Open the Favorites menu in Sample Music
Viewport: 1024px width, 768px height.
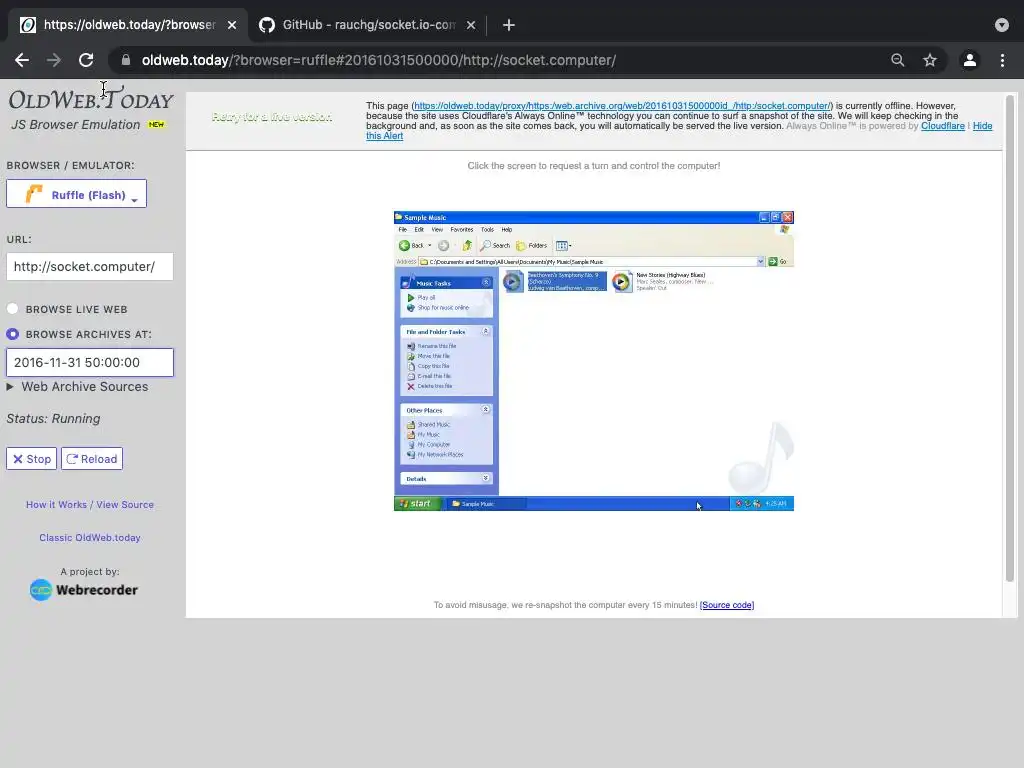[x=462, y=230]
